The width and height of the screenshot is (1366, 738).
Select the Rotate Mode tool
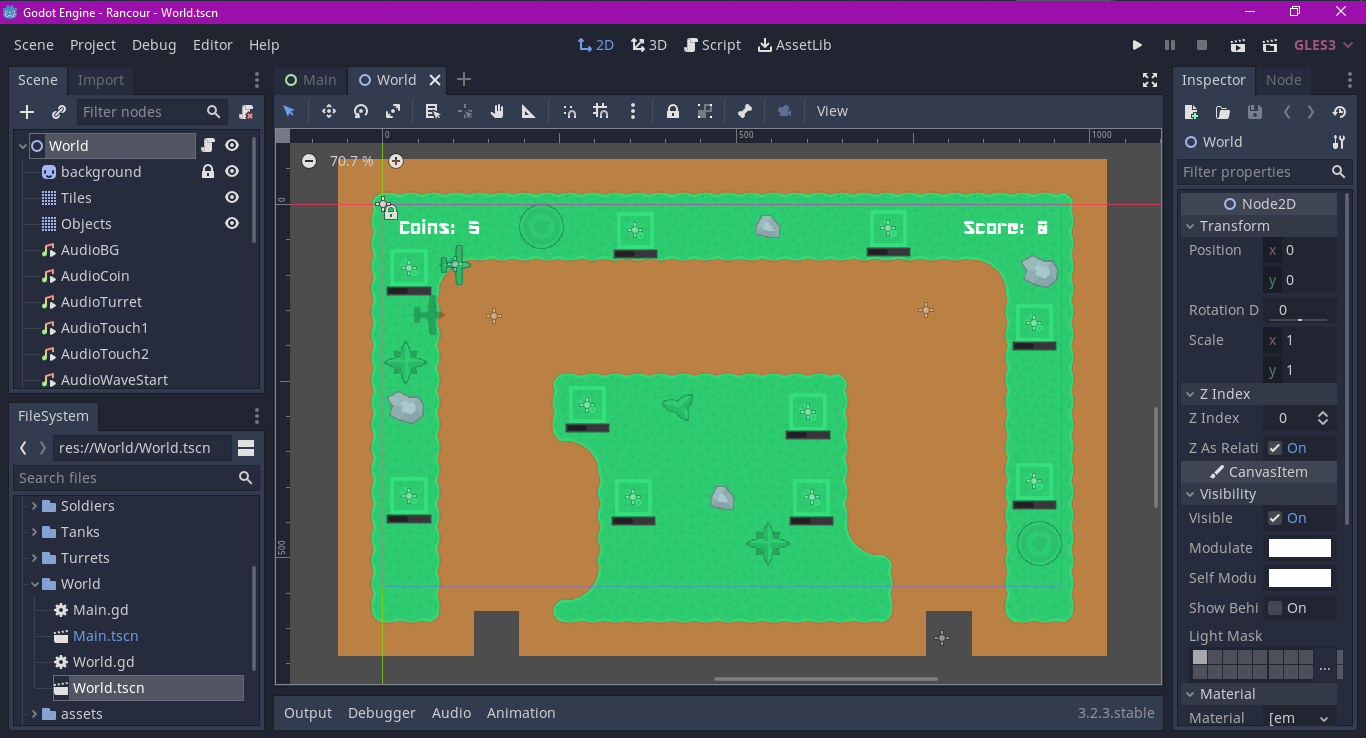[x=360, y=111]
